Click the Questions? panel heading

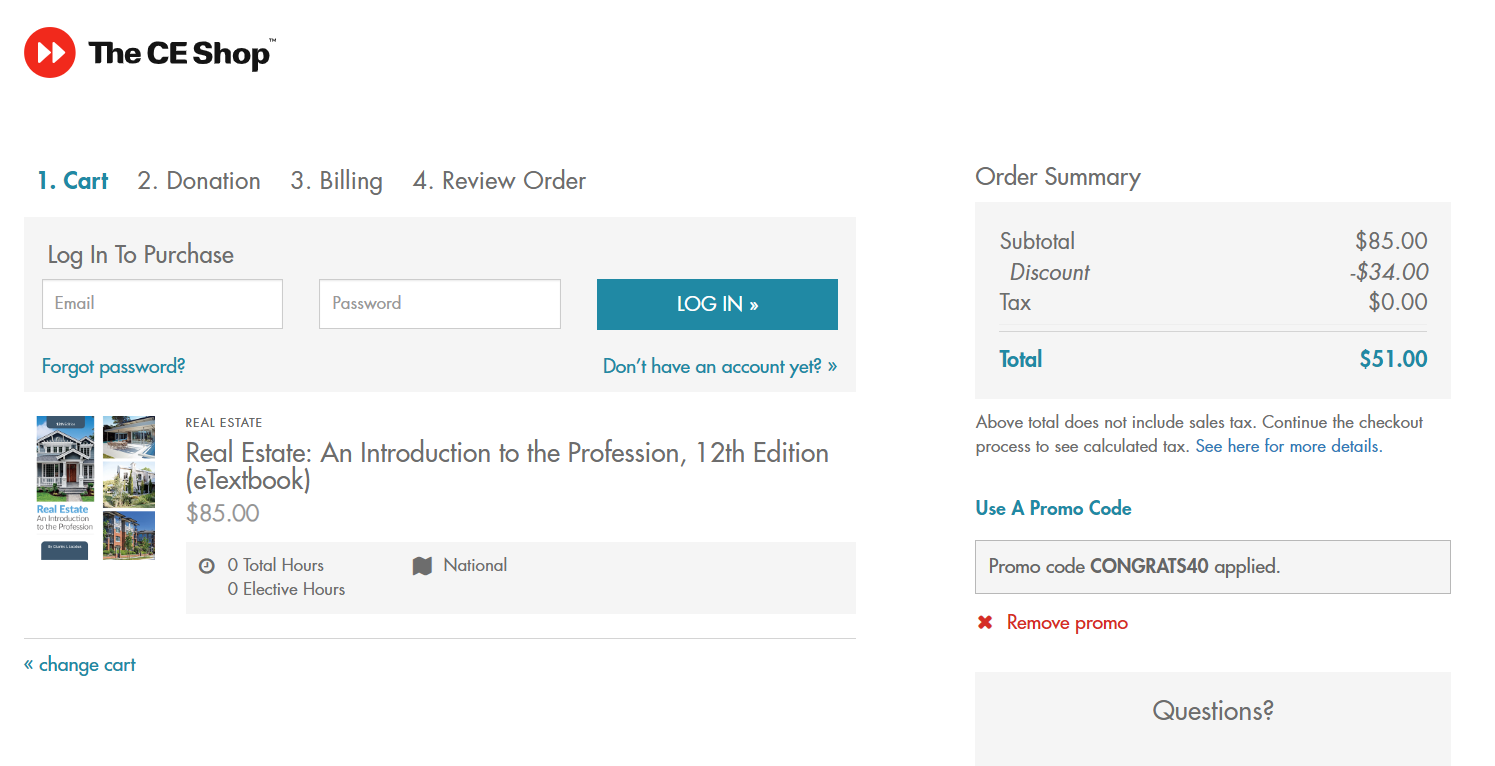(1212, 711)
